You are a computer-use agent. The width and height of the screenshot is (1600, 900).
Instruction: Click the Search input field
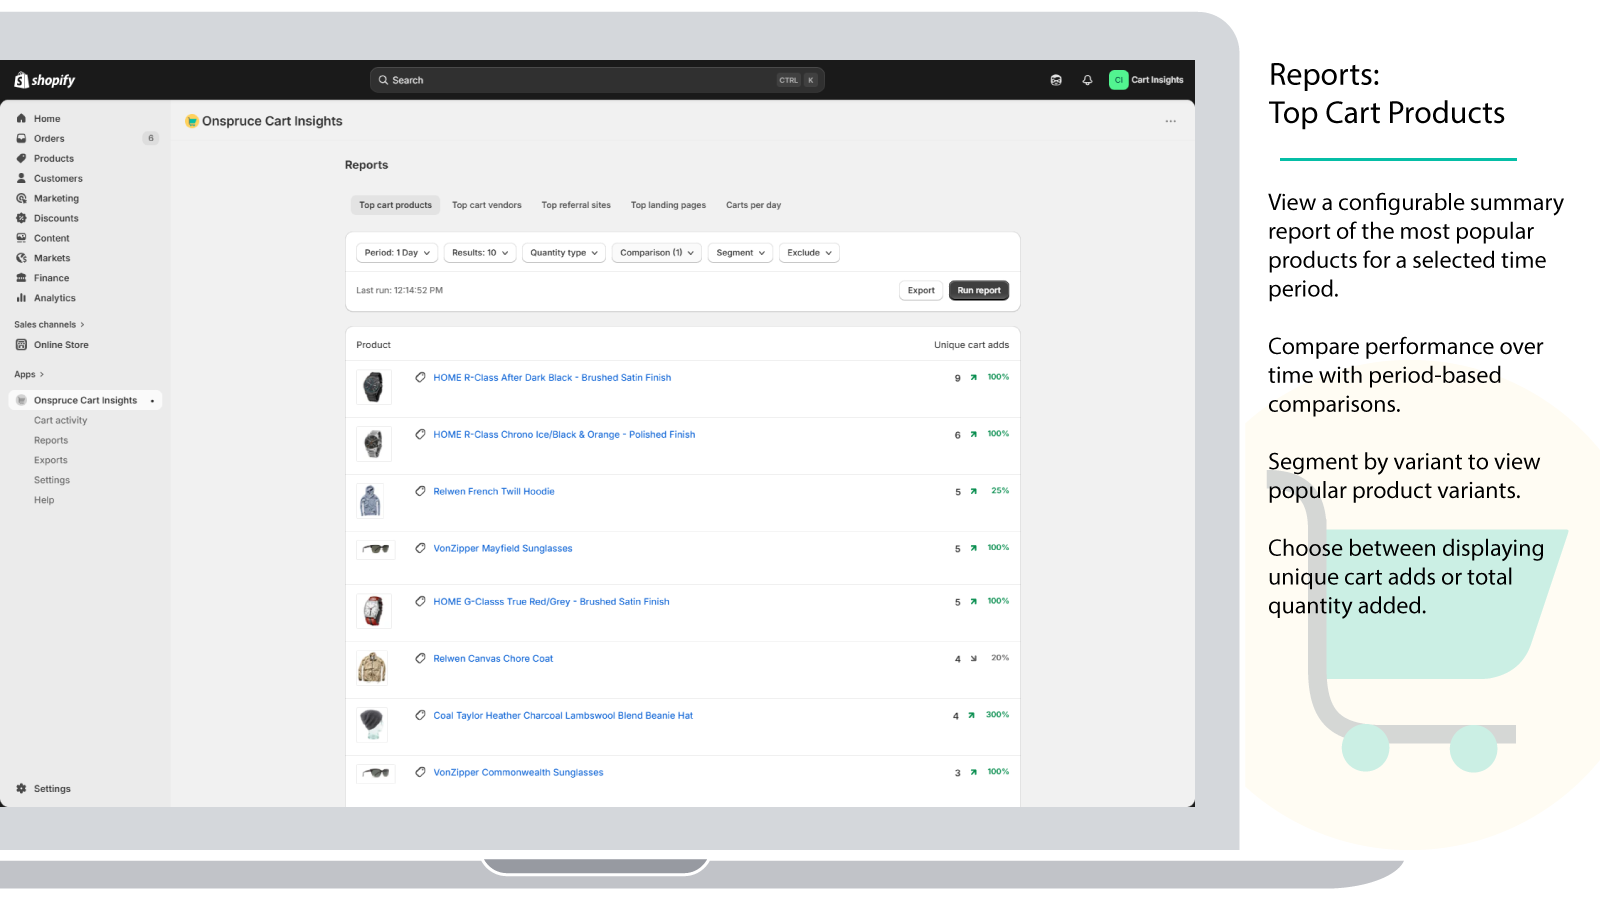tap(597, 80)
